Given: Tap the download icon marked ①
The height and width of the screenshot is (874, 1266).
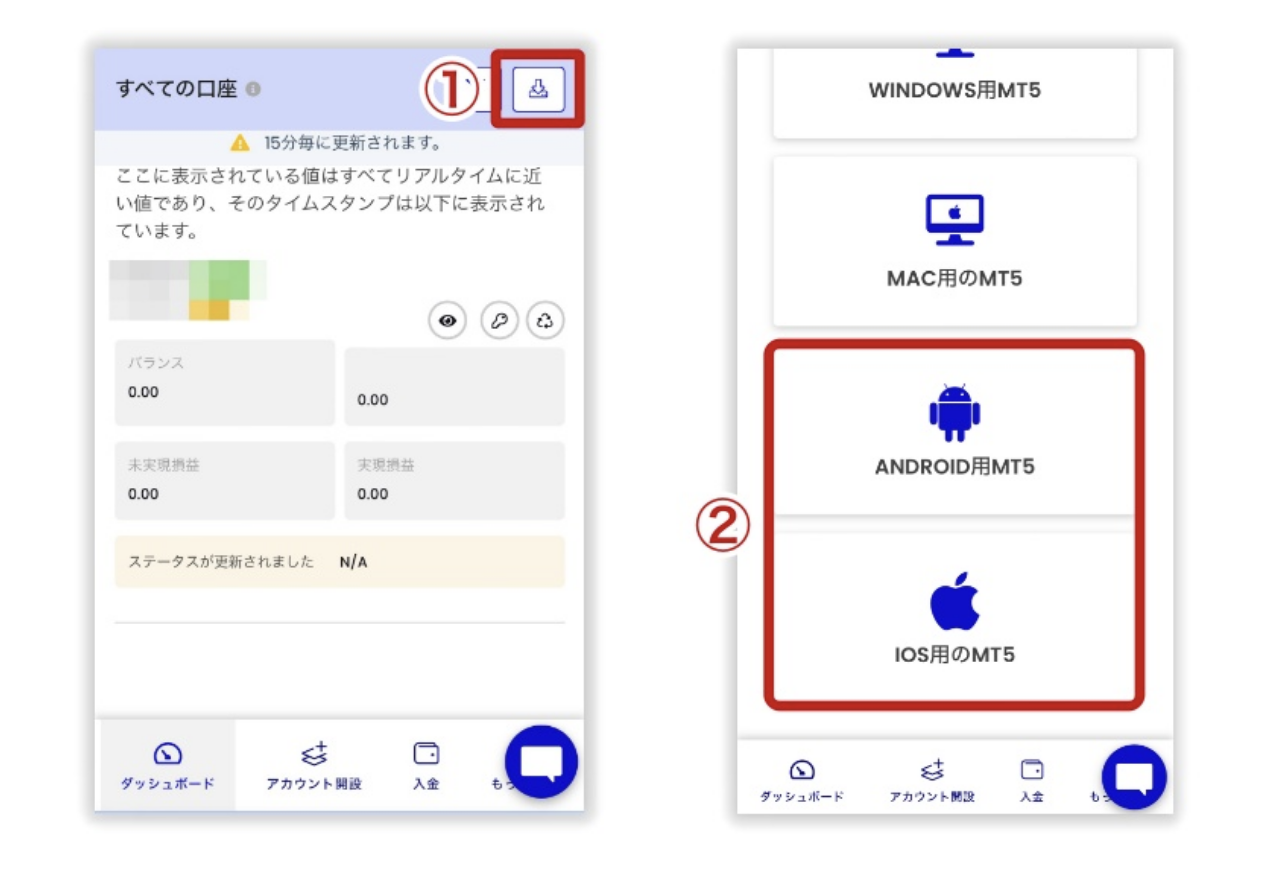Looking at the screenshot, I should (538, 90).
